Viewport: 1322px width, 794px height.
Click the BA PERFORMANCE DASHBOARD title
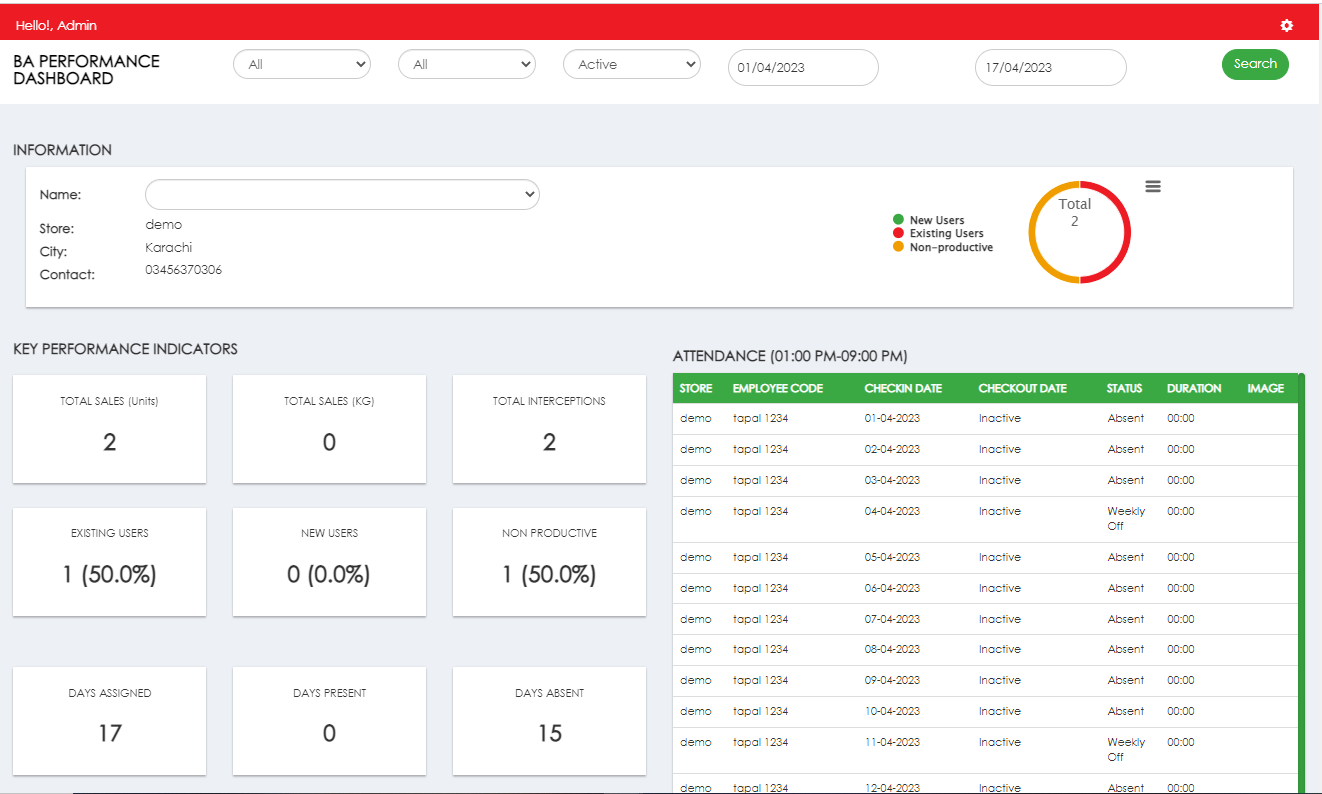point(86,69)
